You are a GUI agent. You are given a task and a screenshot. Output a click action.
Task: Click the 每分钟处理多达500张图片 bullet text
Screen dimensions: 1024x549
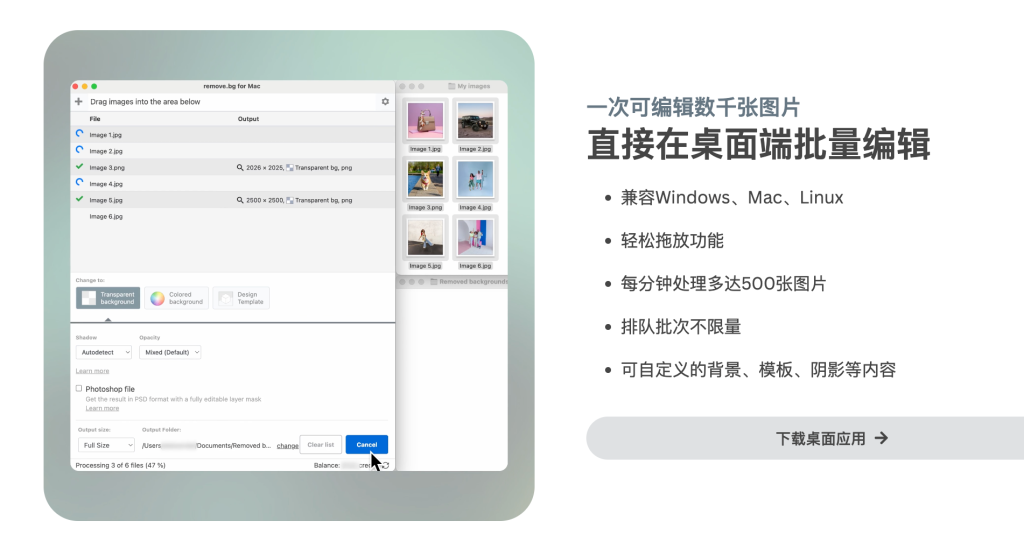[x=723, y=283]
